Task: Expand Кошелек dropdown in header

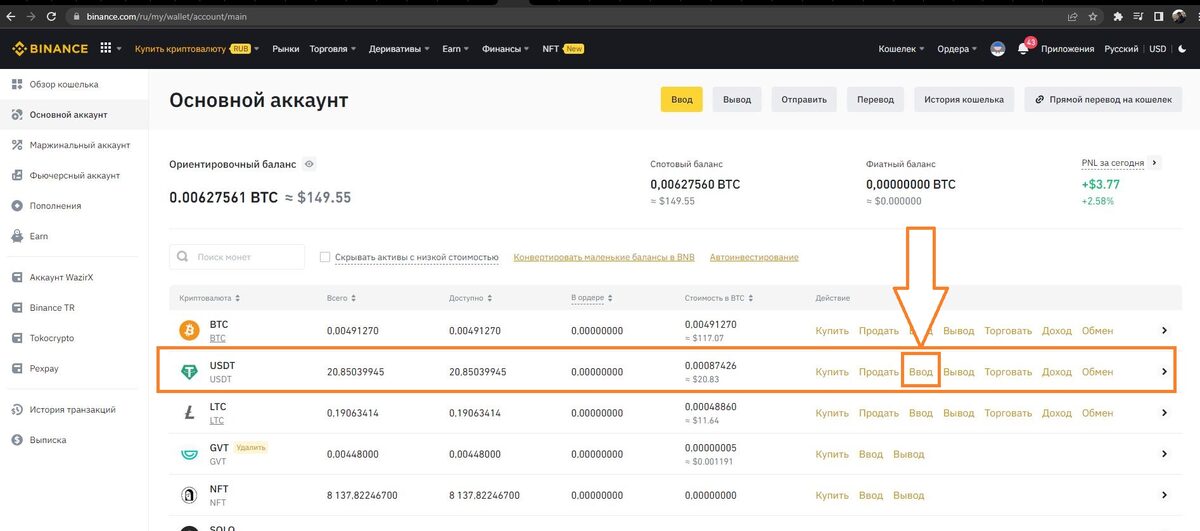Action: (x=901, y=48)
